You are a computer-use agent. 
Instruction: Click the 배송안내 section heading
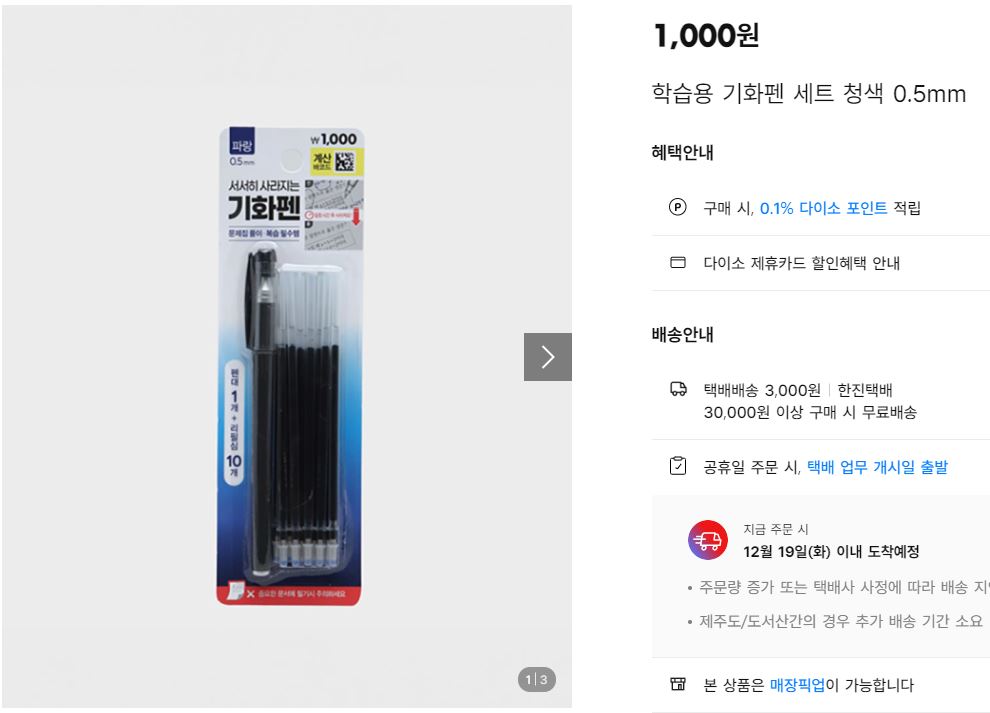[x=682, y=334]
